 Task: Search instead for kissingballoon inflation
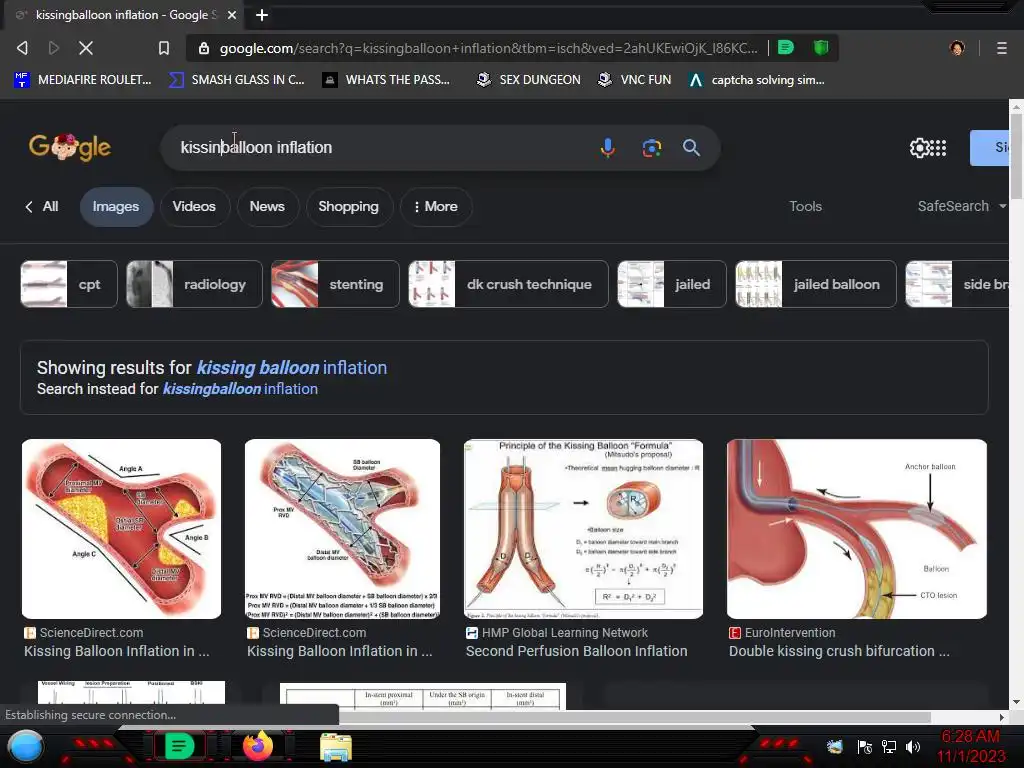point(240,389)
